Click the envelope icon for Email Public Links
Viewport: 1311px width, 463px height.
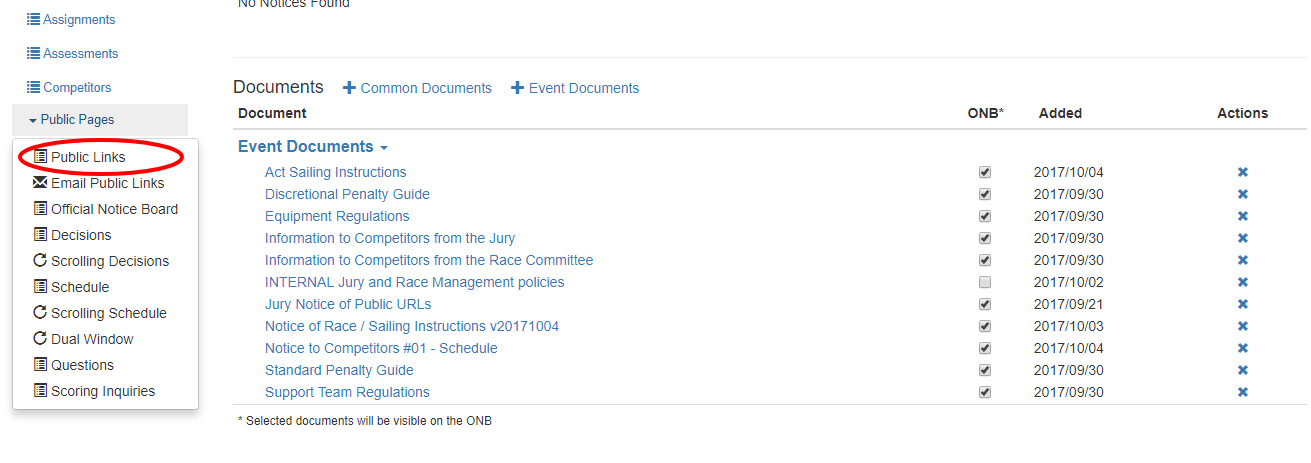40,183
